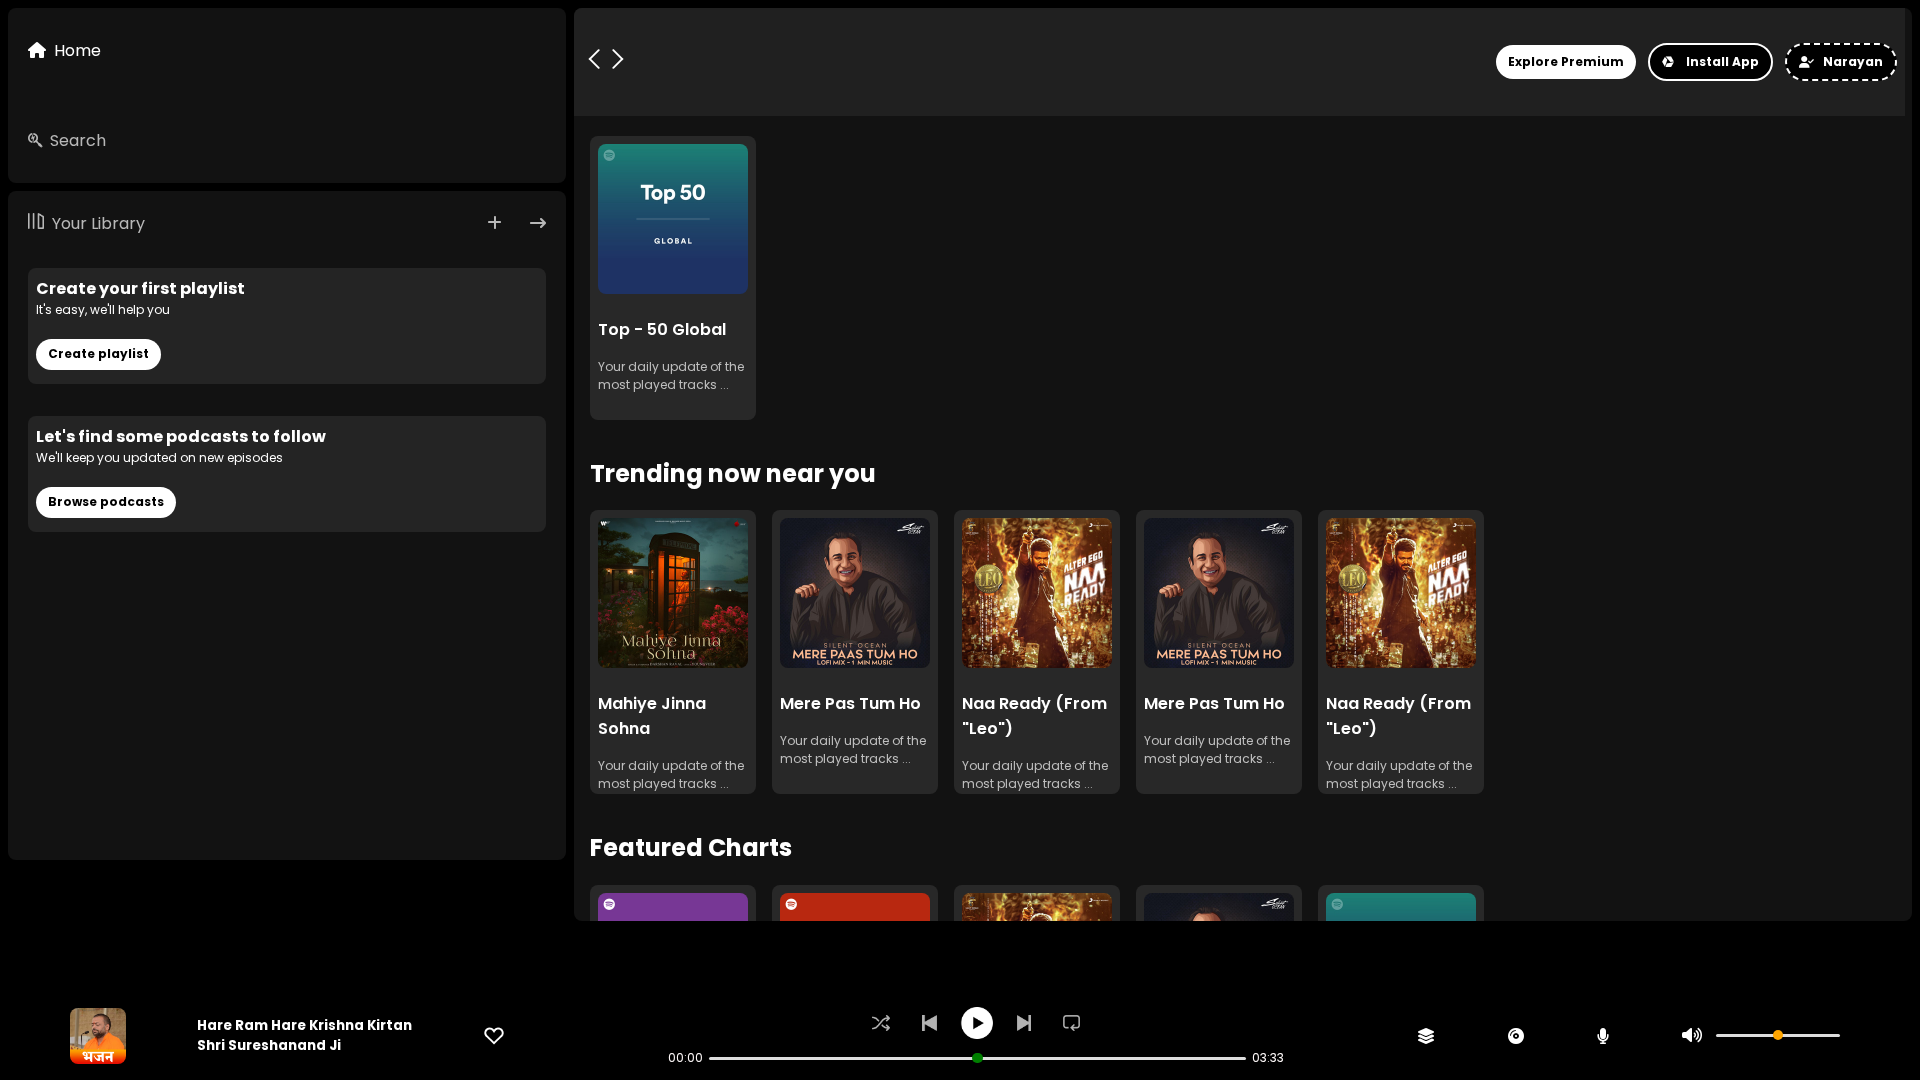Click the Home house icon
Screen dimensions: 1920x1080
37,50
